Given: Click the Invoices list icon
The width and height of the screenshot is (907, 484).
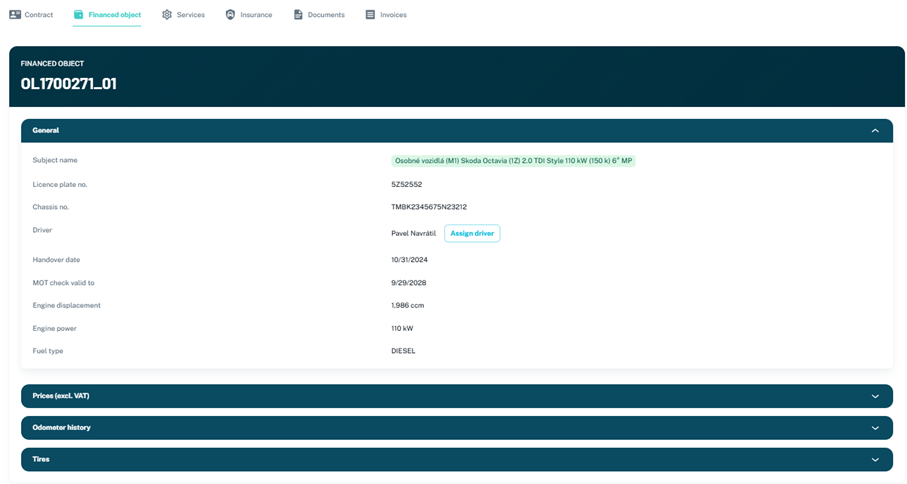Looking at the screenshot, I should coord(370,15).
